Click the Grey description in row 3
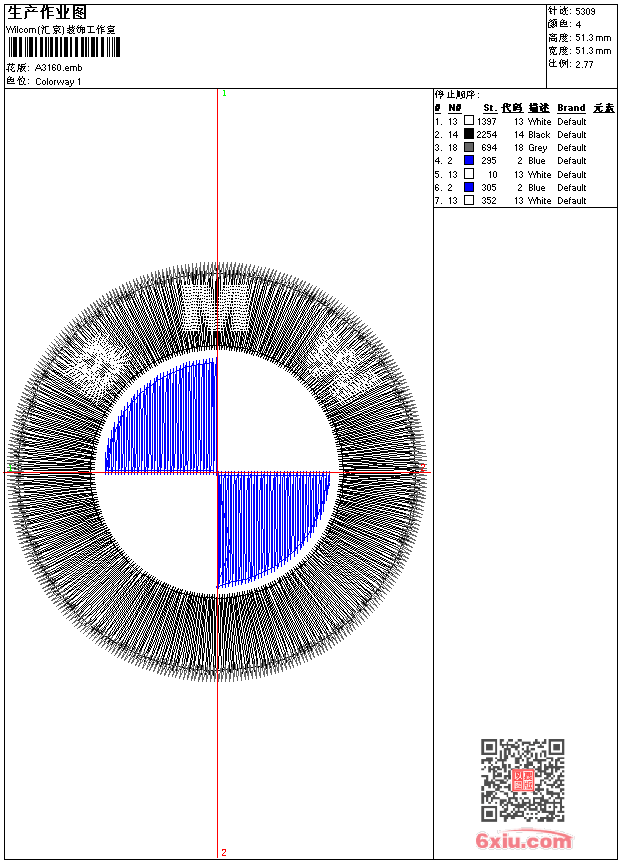The height and width of the screenshot is (860, 620). pos(538,148)
